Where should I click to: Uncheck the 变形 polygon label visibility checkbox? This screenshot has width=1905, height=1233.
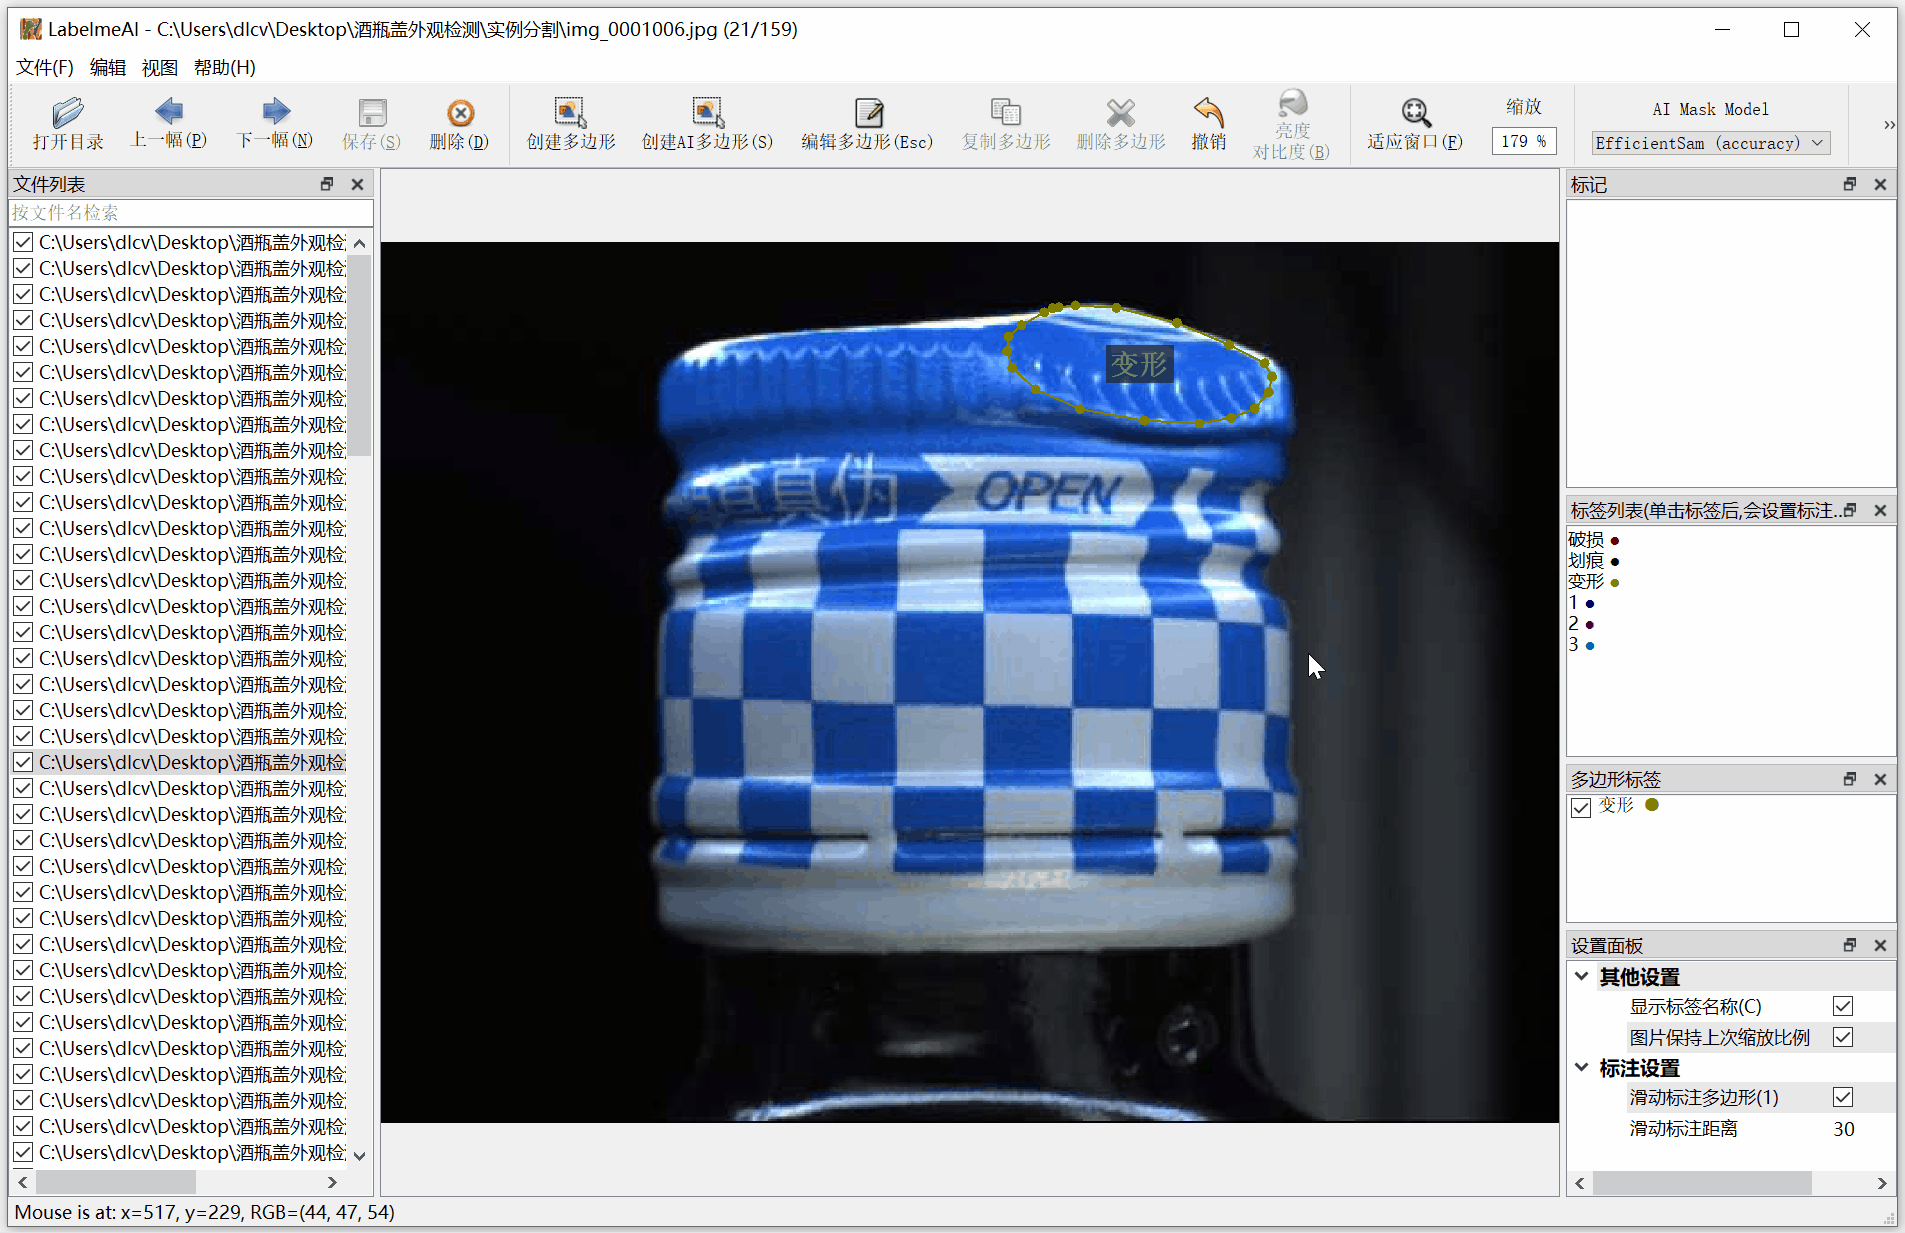(1581, 807)
